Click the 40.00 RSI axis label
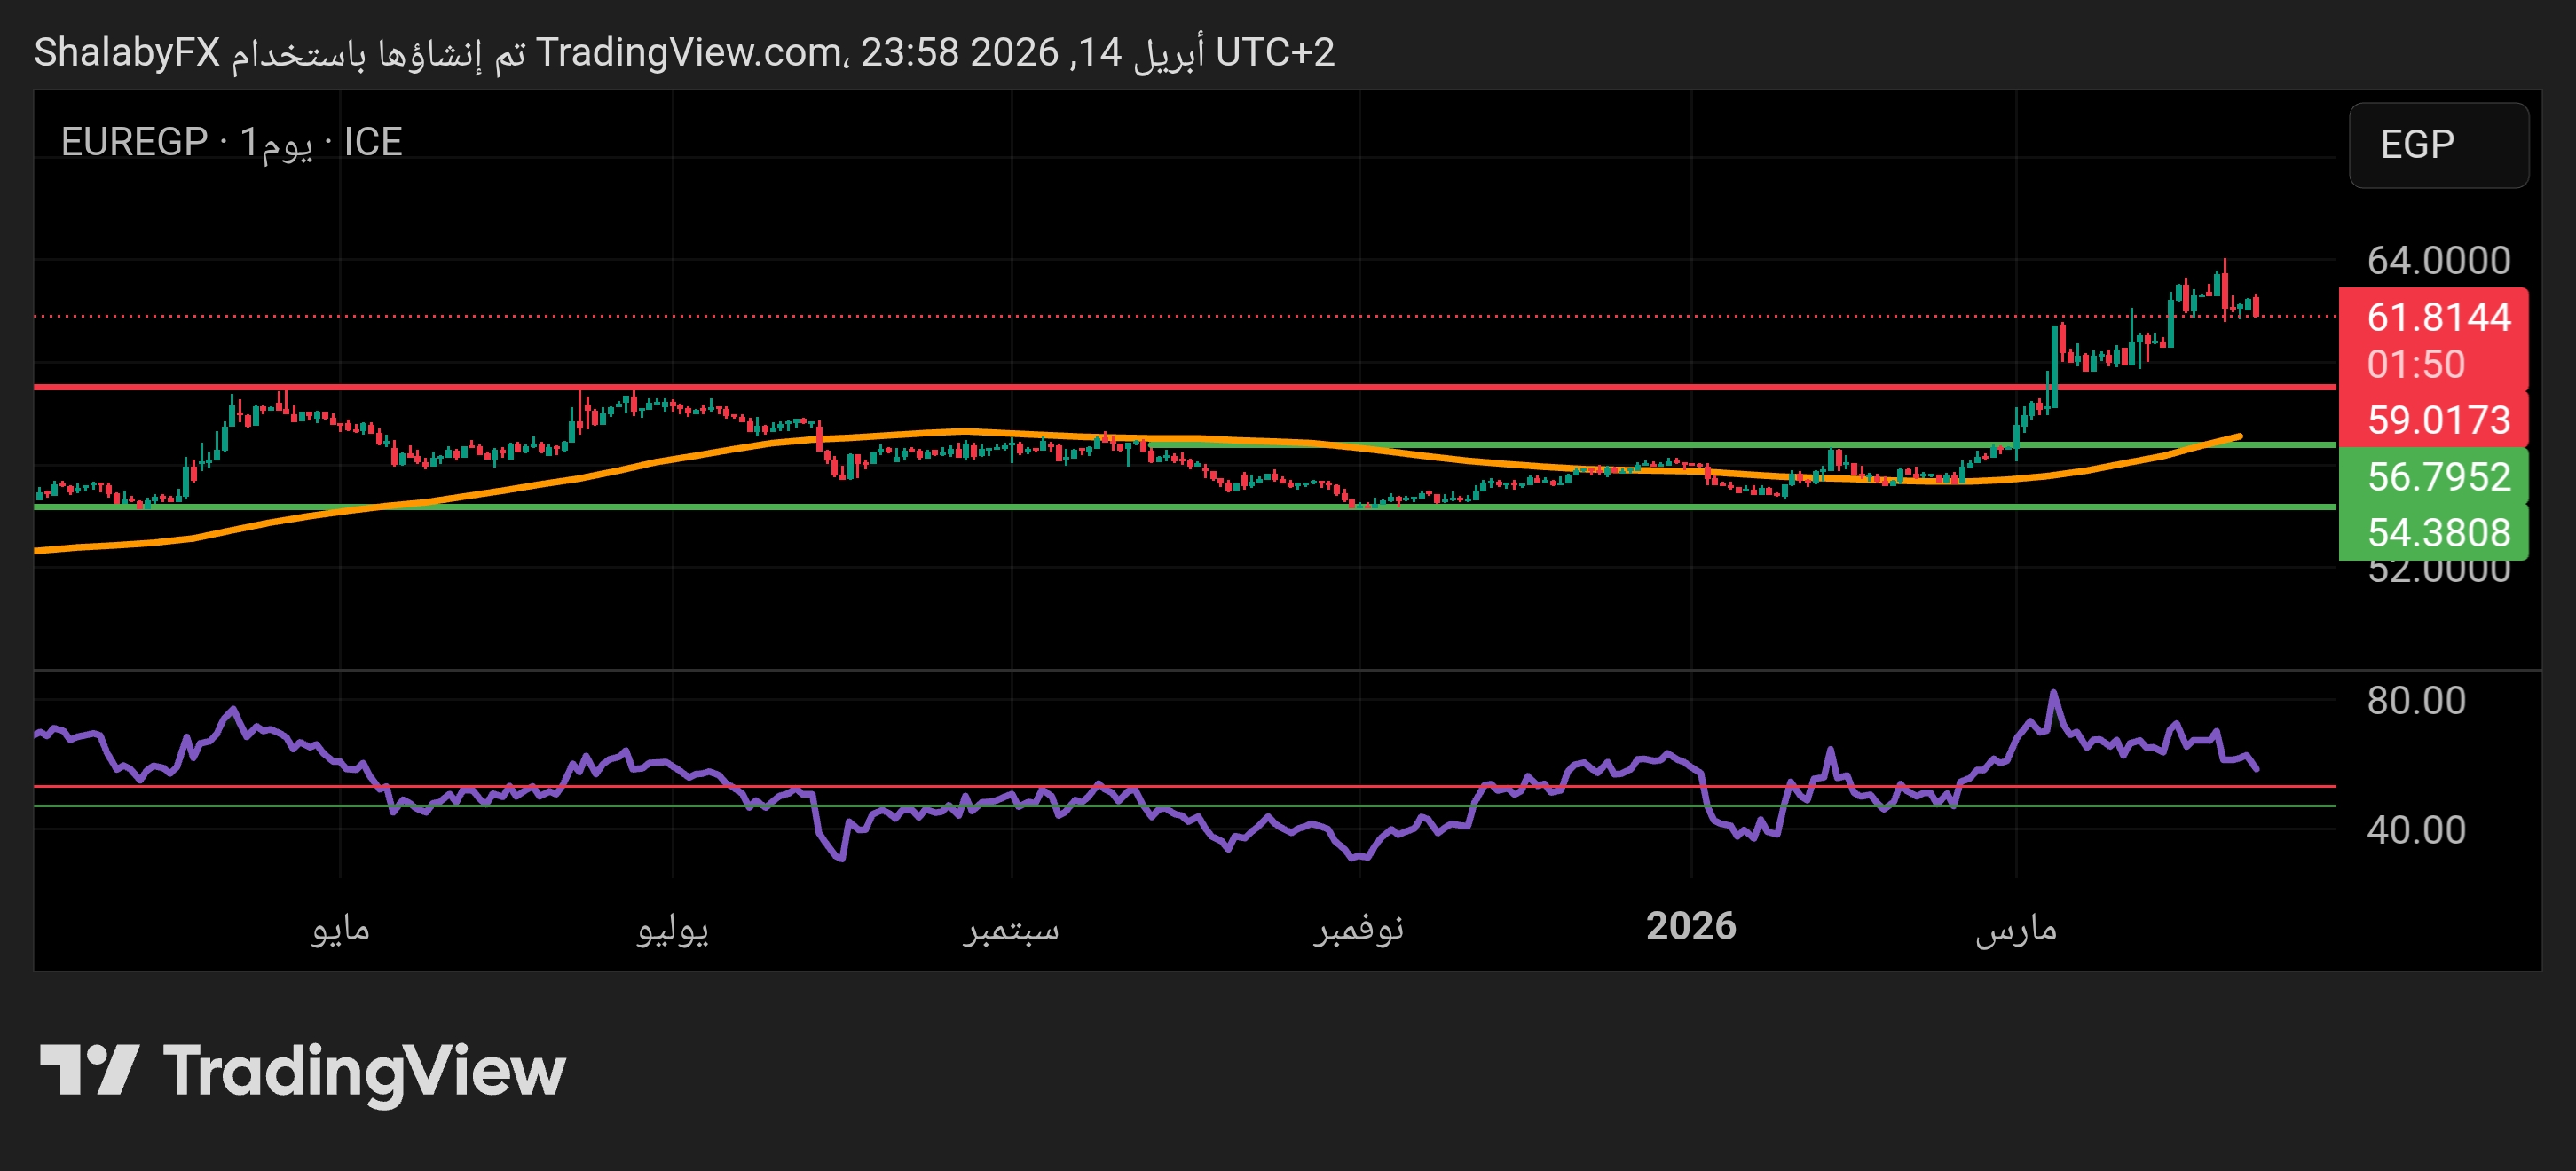 point(2415,829)
